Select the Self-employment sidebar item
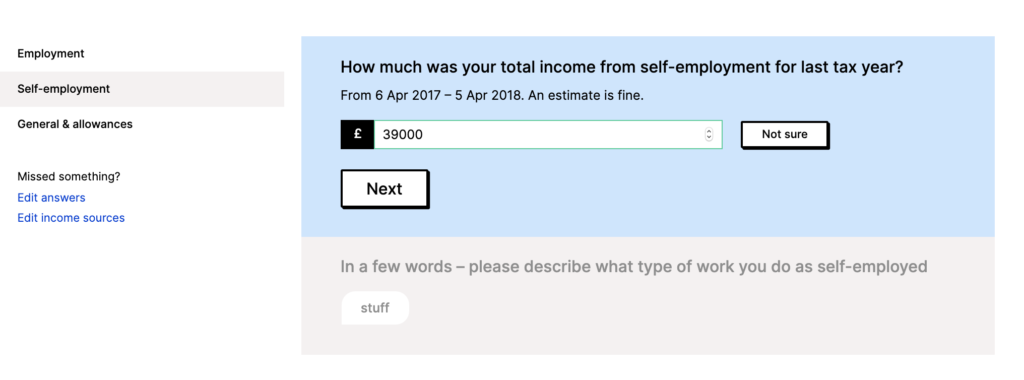1024x380 pixels. coord(142,89)
